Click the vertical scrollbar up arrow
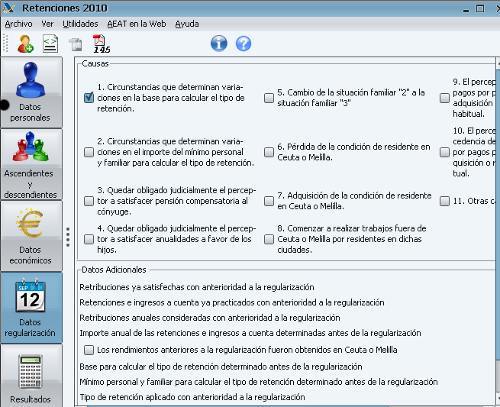The width and height of the screenshot is (500, 407). 498,63
